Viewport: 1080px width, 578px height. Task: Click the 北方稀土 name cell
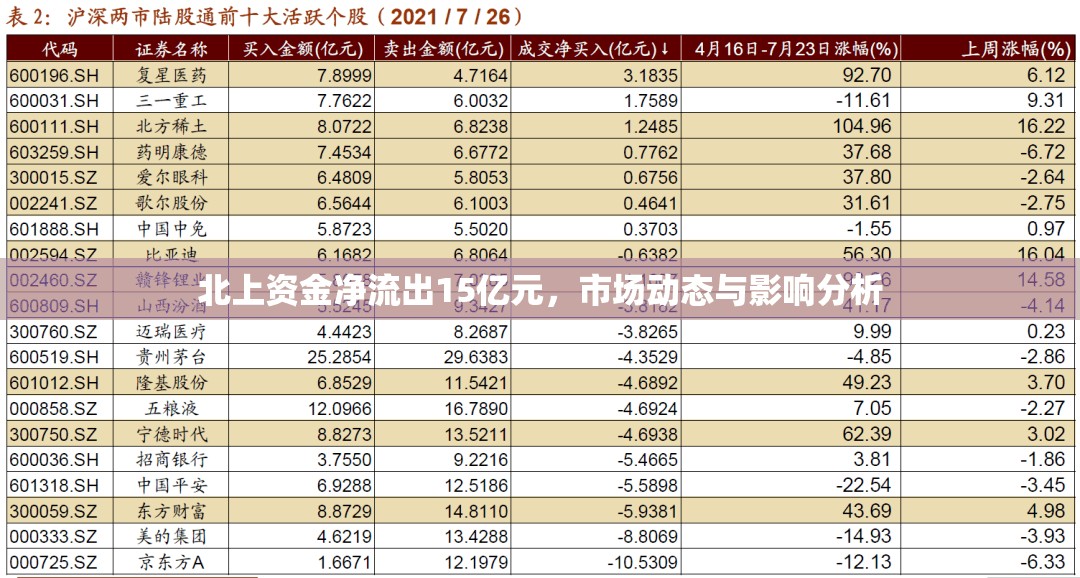[x=171, y=127]
